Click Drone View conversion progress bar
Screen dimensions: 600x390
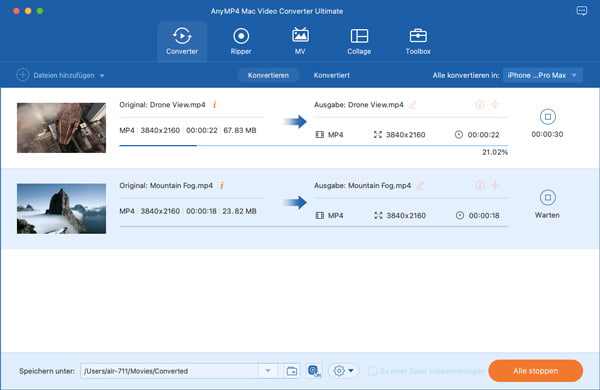(313, 145)
